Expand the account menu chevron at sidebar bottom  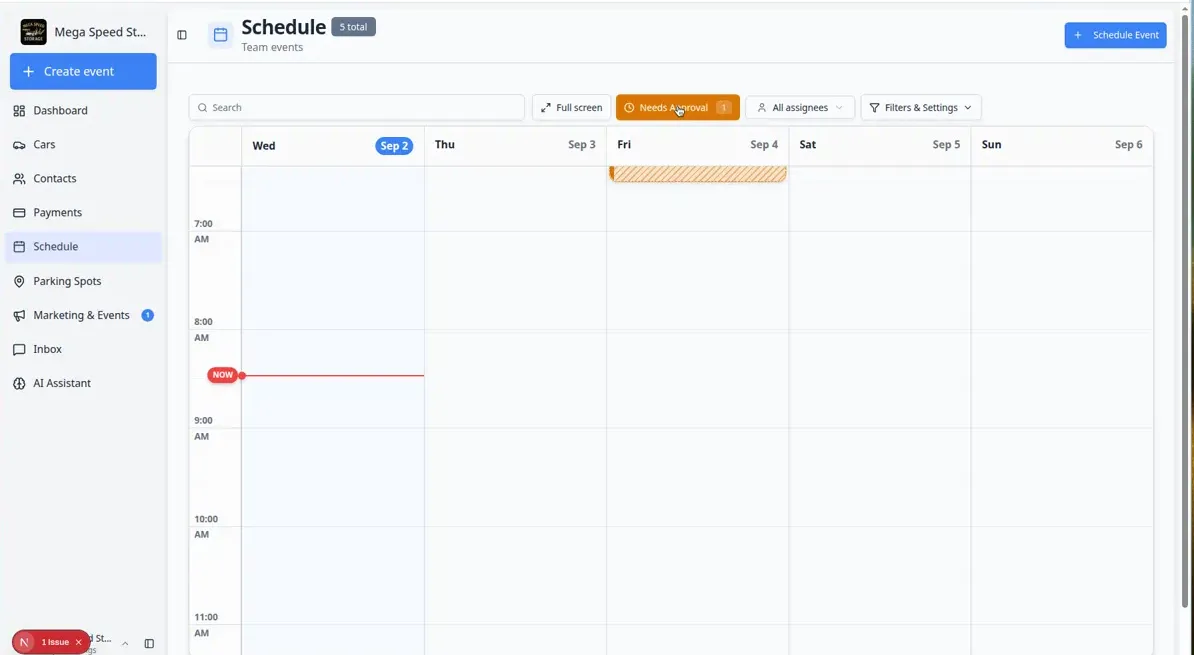pyautogui.click(x=125, y=644)
